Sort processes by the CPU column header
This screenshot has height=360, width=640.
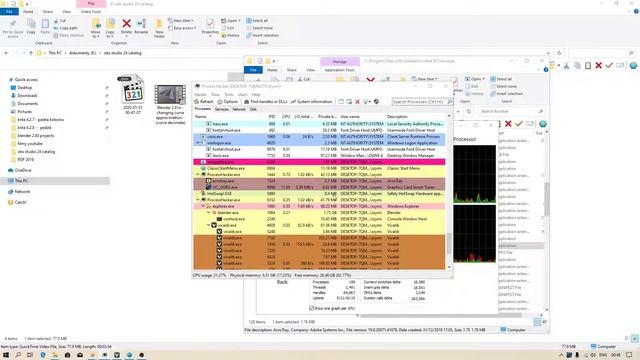pos(286,117)
